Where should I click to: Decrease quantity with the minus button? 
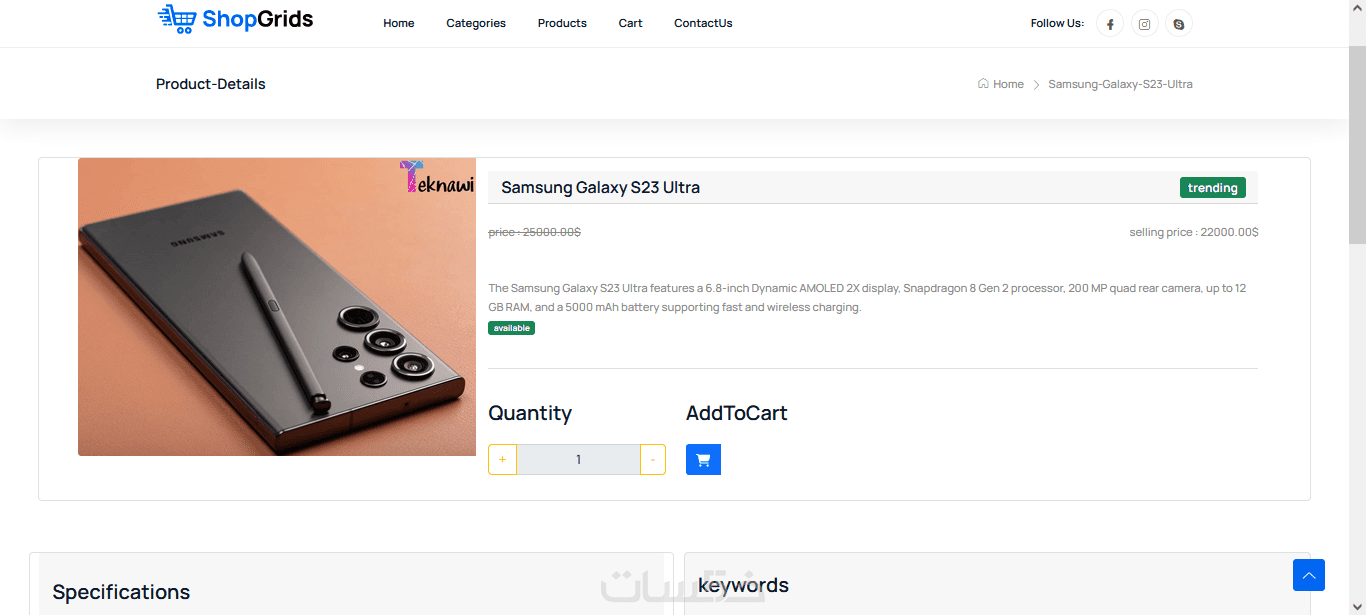tap(652, 460)
